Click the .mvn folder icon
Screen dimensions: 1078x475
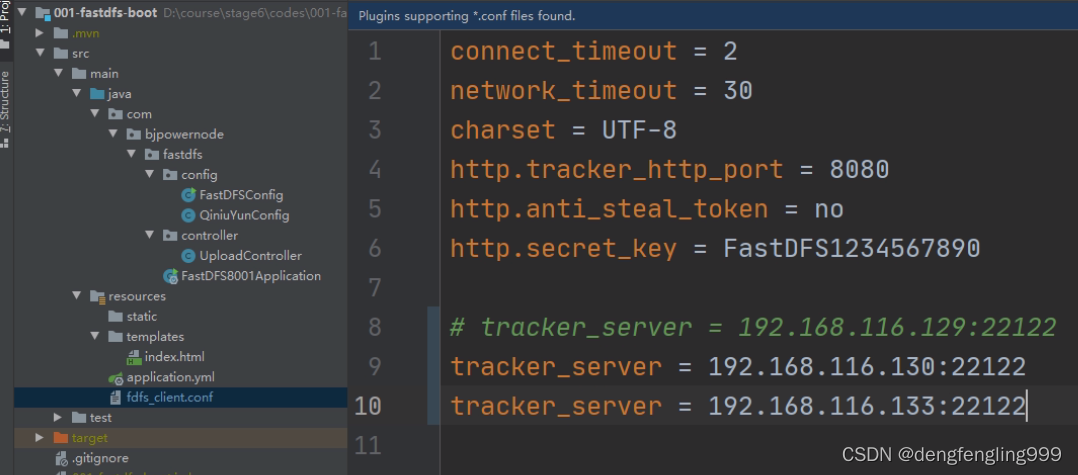[x=60, y=33]
